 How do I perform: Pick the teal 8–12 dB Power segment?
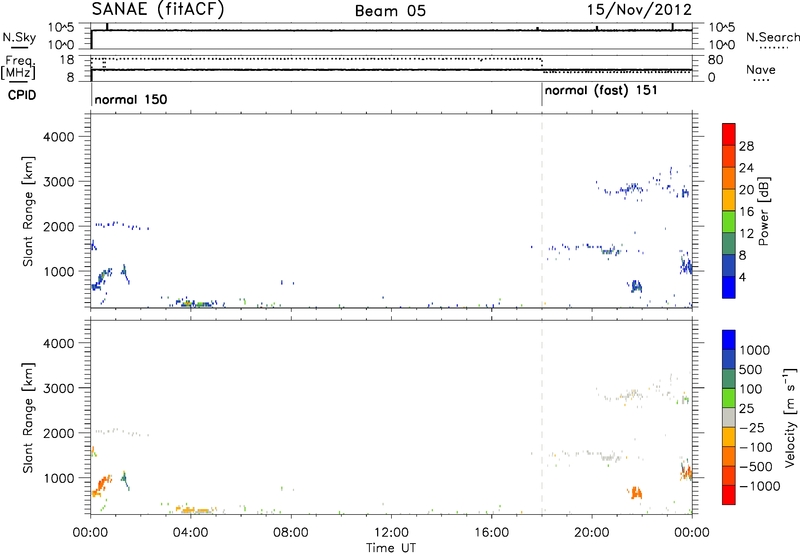coord(729,244)
